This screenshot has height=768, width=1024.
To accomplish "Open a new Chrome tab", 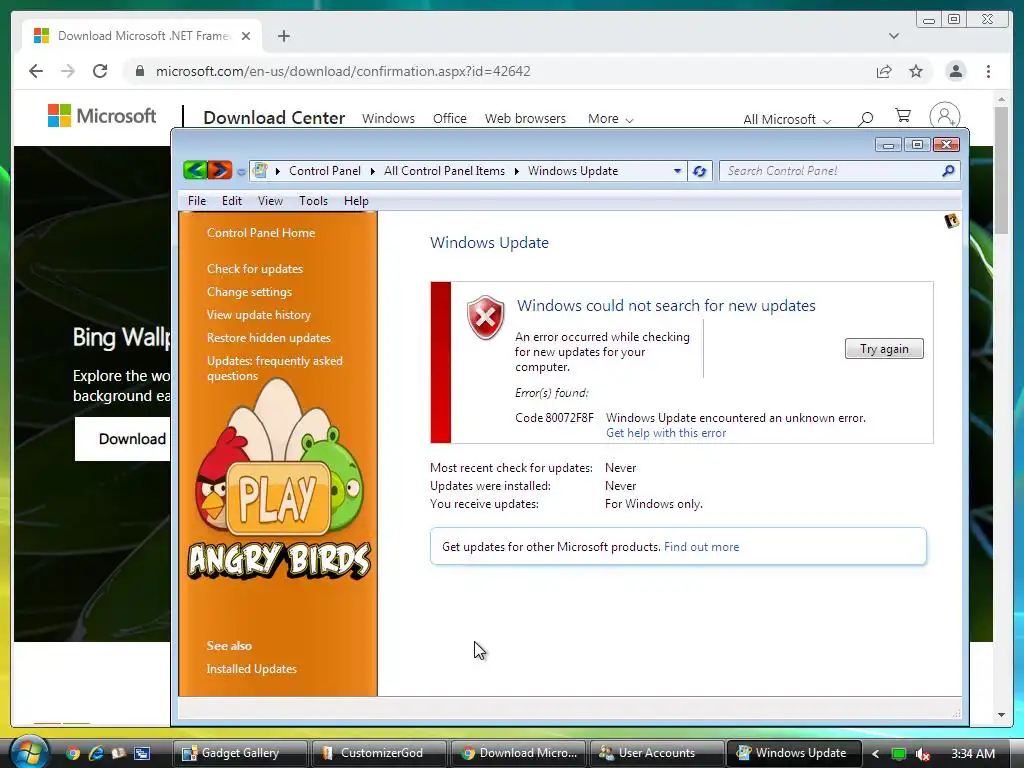I will (x=283, y=36).
